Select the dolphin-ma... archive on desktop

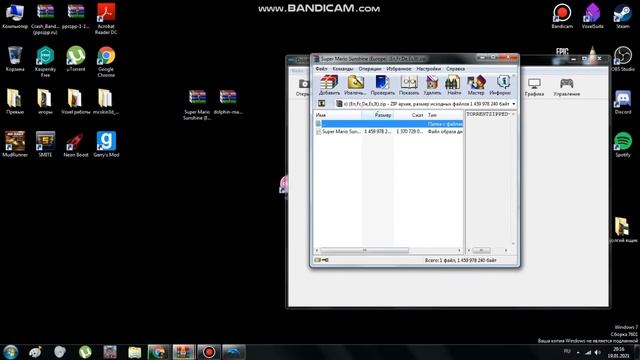click(228, 102)
